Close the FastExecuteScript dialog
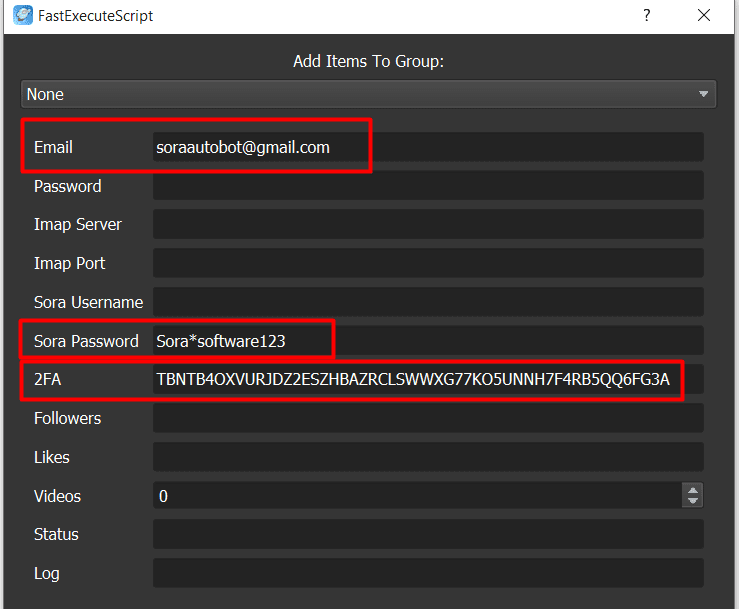739x609 pixels. click(x=704, y=15)
